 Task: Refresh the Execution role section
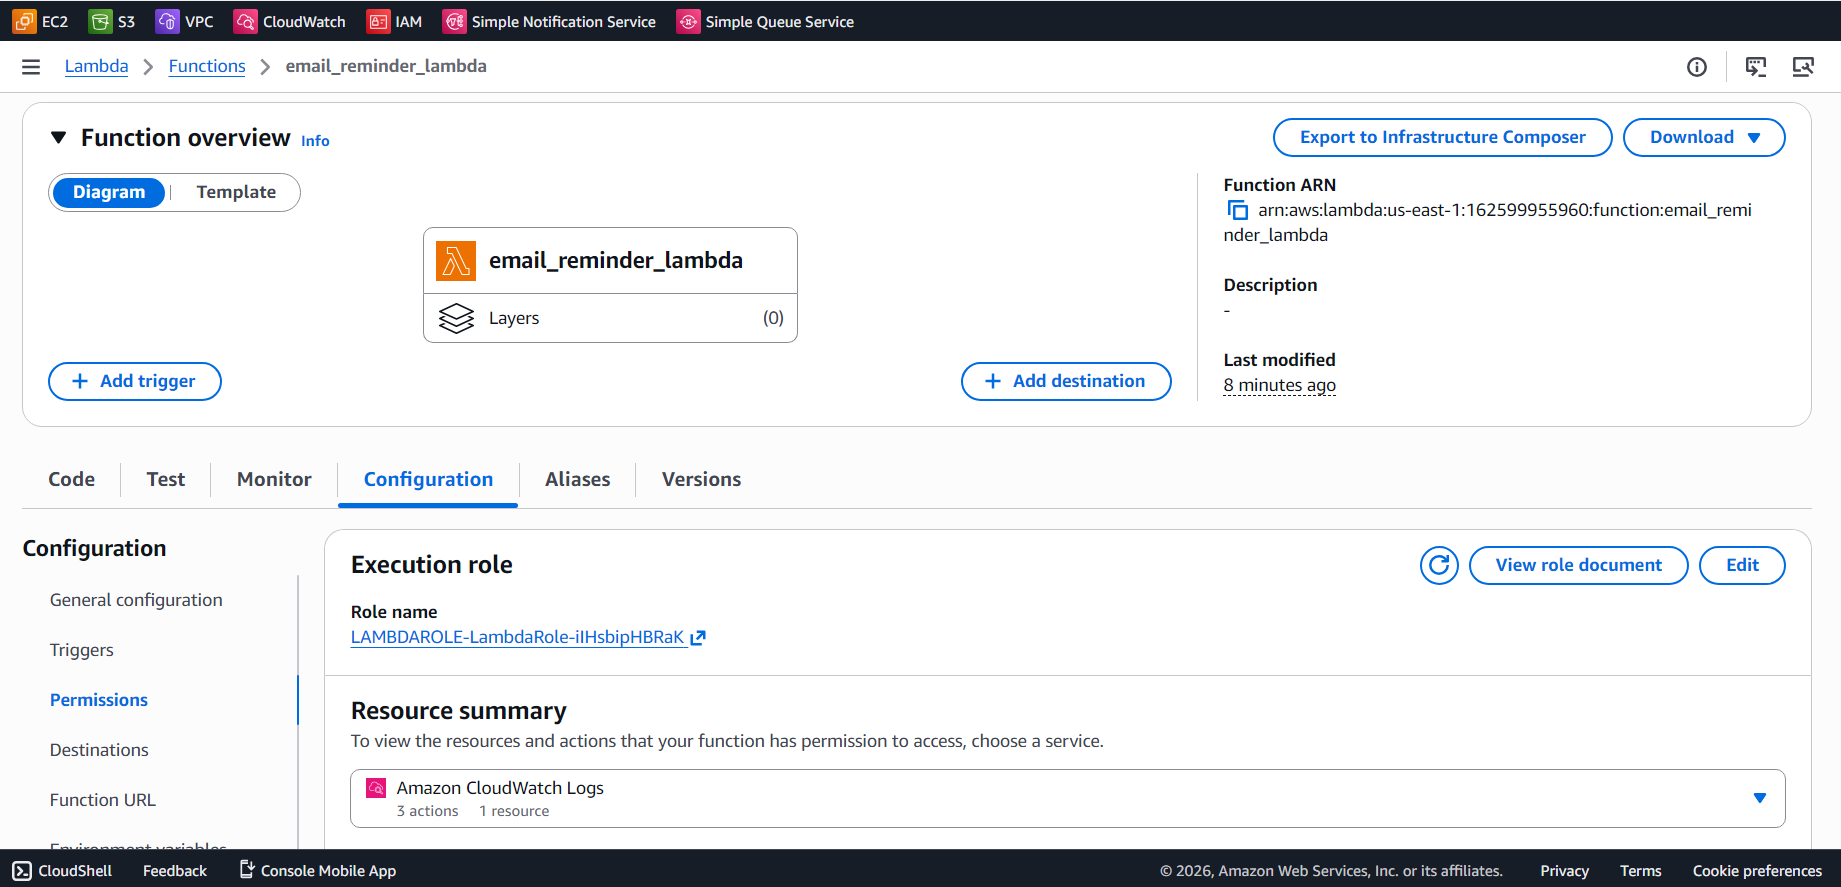[1439, 565]
